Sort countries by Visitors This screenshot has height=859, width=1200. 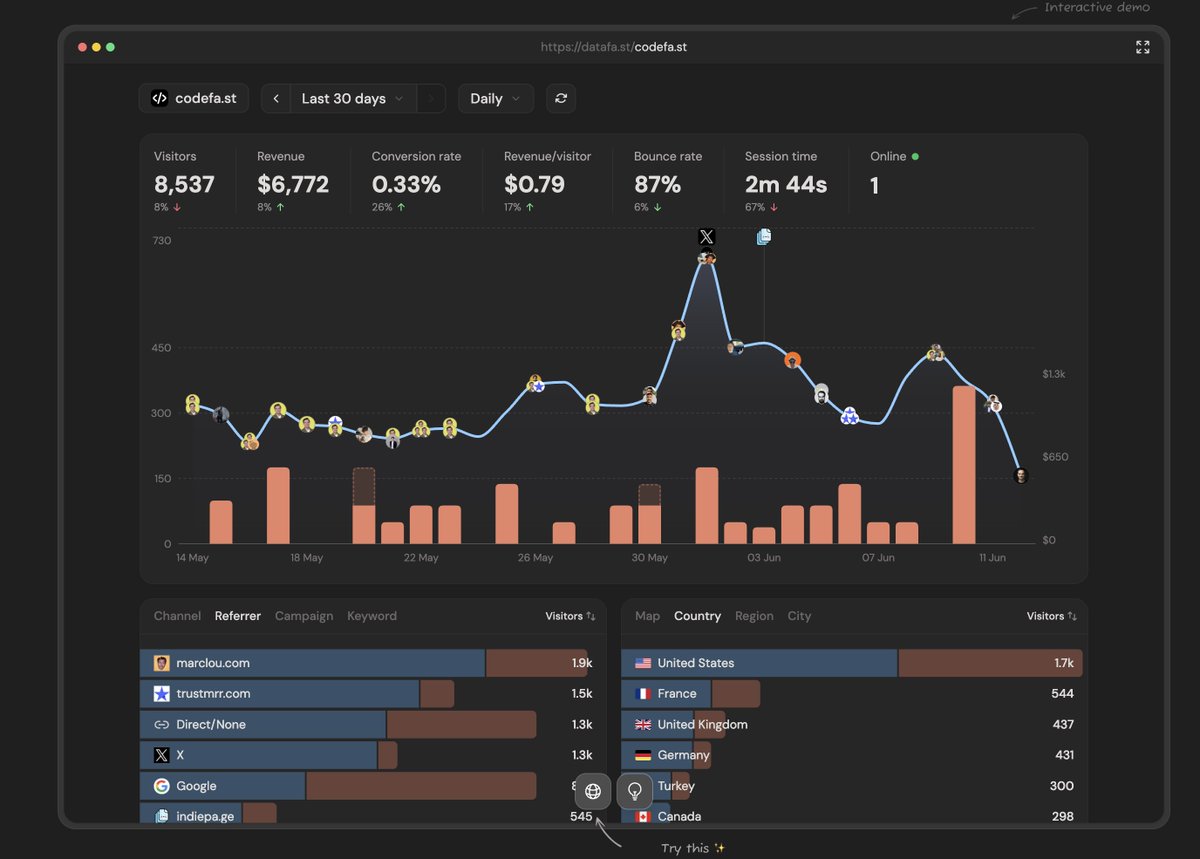click(1052, 616)
